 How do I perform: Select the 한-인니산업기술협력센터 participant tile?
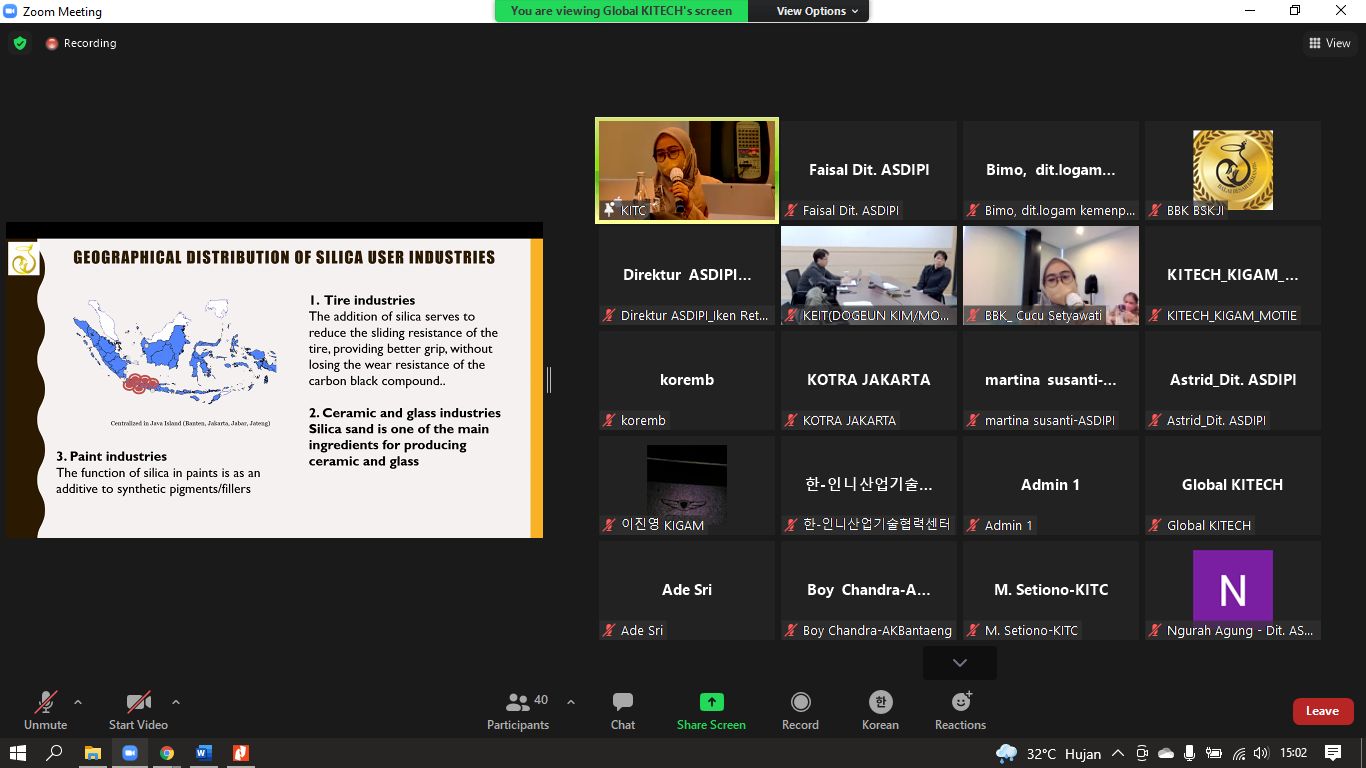pyautogui.click(x=869, y=485)
